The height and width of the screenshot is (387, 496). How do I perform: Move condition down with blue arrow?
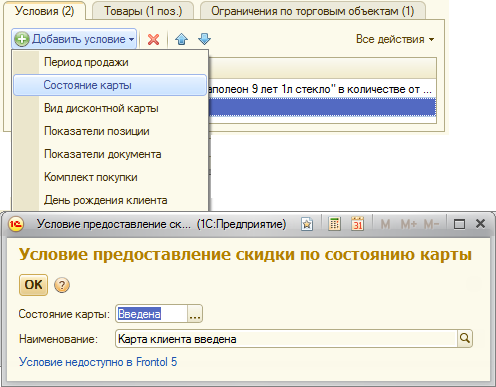[x=204, y=39]
